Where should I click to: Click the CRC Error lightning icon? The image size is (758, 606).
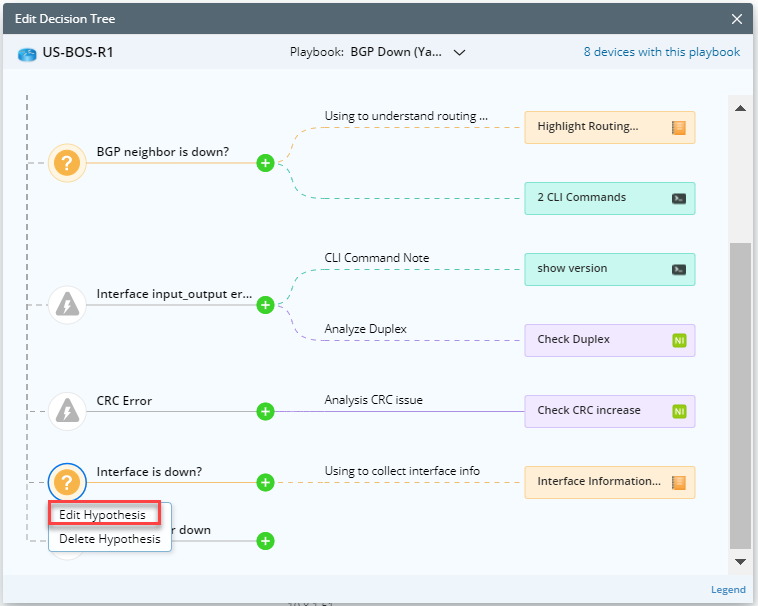(x=67, y=411)
